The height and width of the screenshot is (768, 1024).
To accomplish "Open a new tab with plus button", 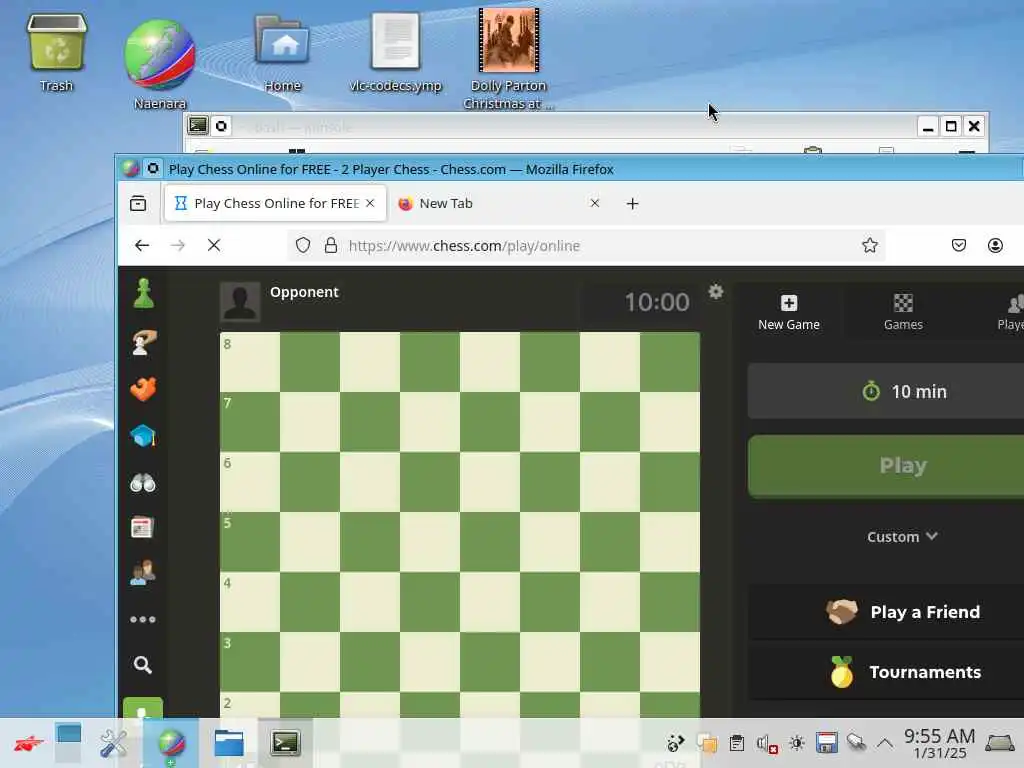I will [x=632, y=203].
